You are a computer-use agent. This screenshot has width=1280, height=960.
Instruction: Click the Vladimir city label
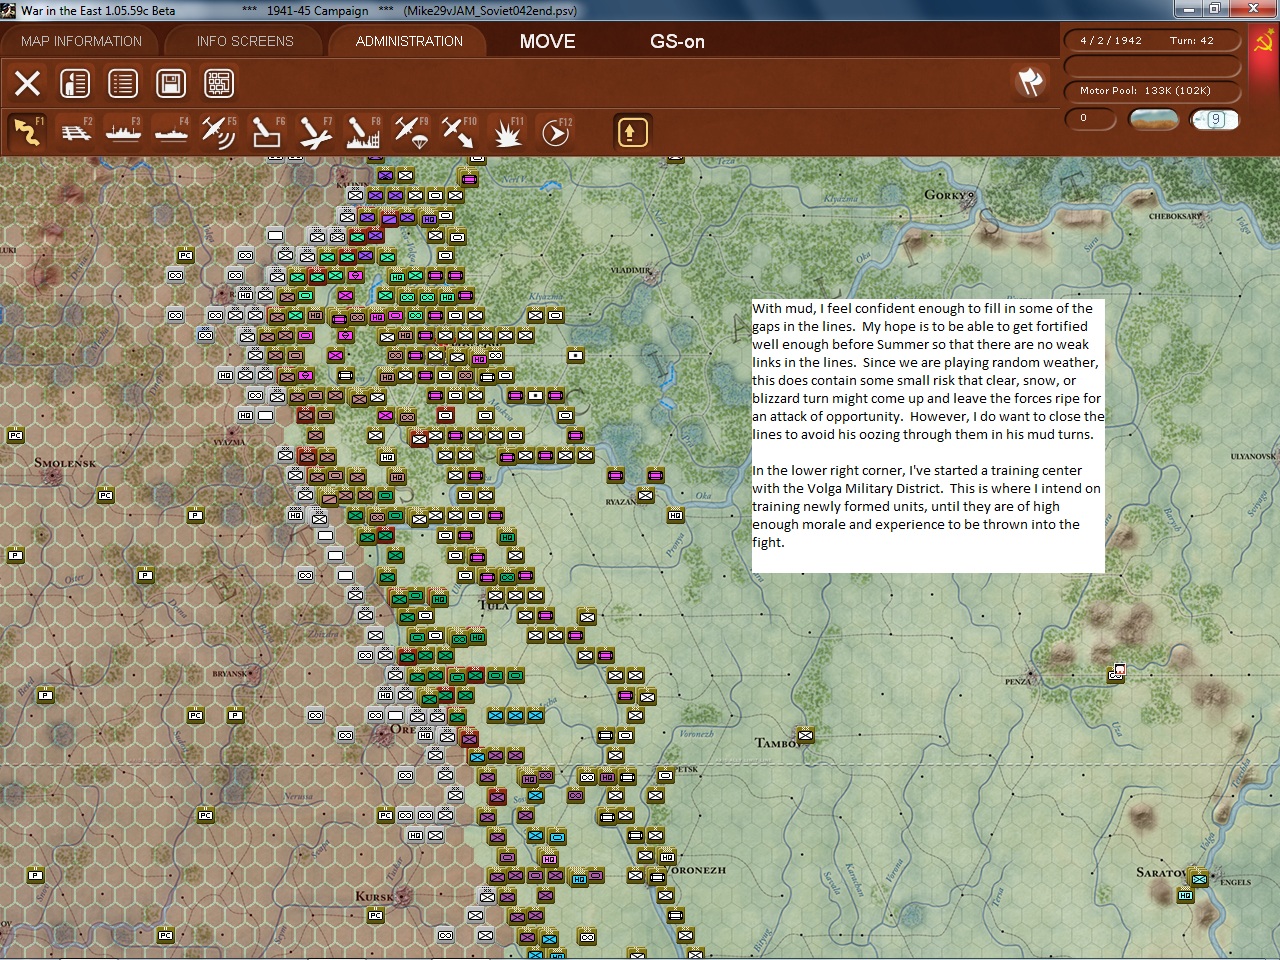630,270
